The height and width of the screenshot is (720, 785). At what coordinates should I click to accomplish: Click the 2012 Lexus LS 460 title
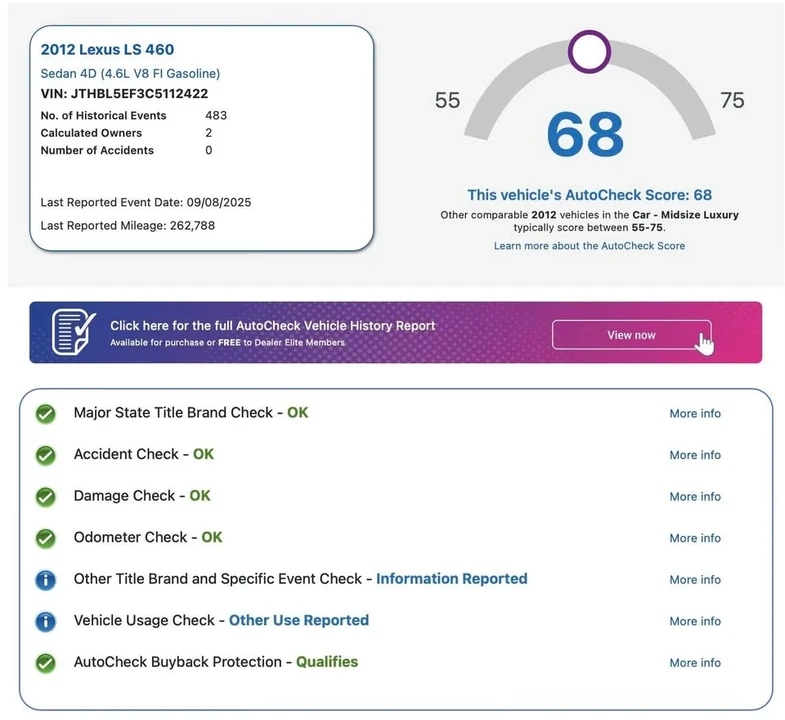[x=107, y=50]
